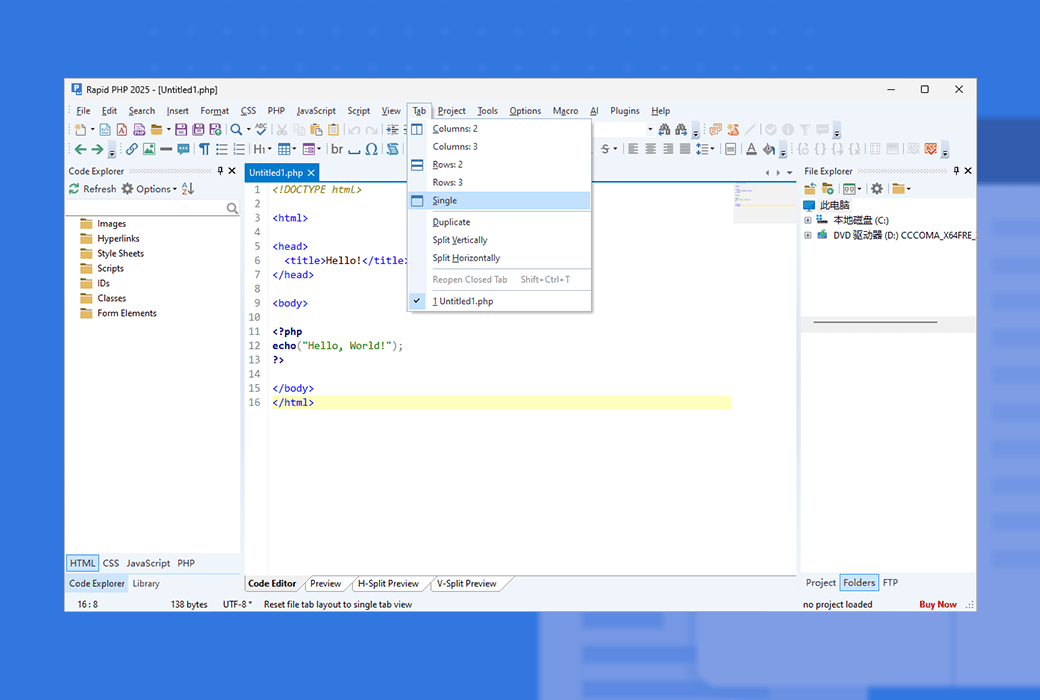1040x700 pixels.
Task: Switch to the Preview tab
Action: tap(326, 584)
